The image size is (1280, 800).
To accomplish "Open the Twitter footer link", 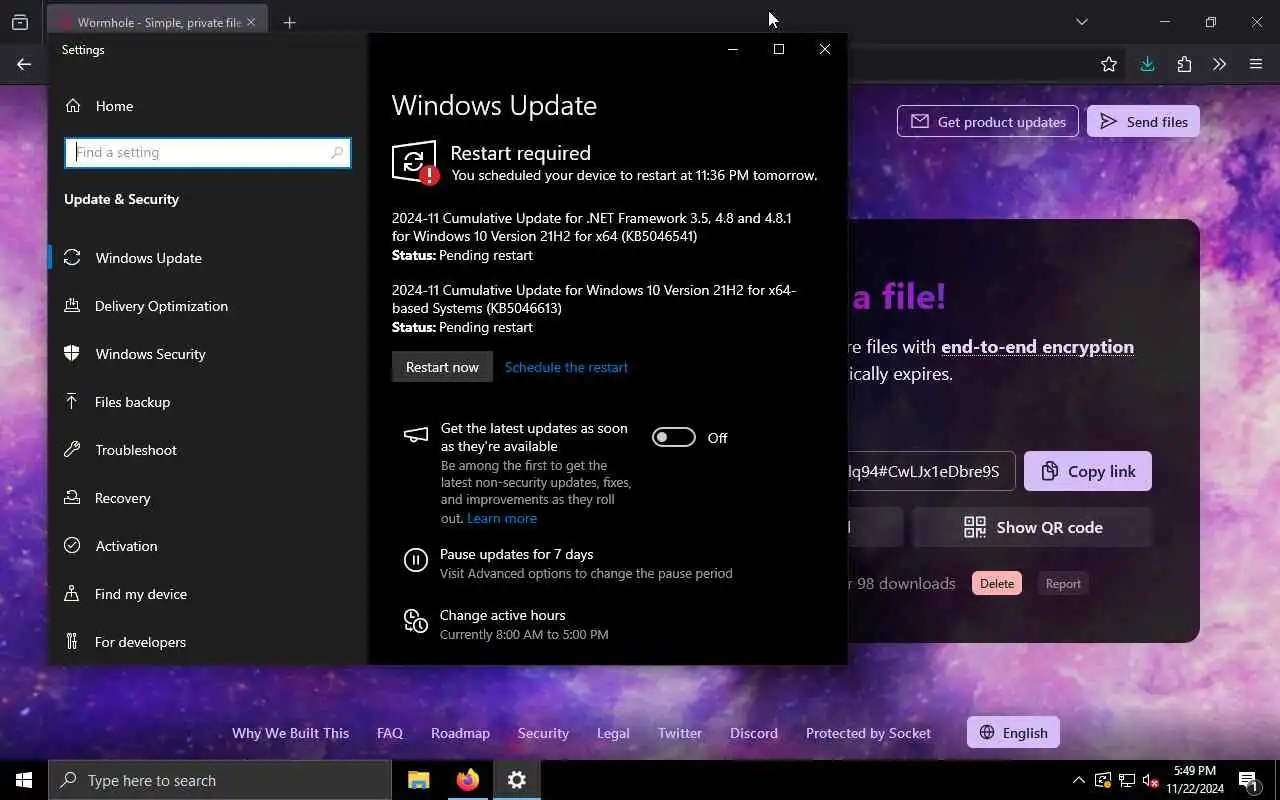I will (680, 733).
